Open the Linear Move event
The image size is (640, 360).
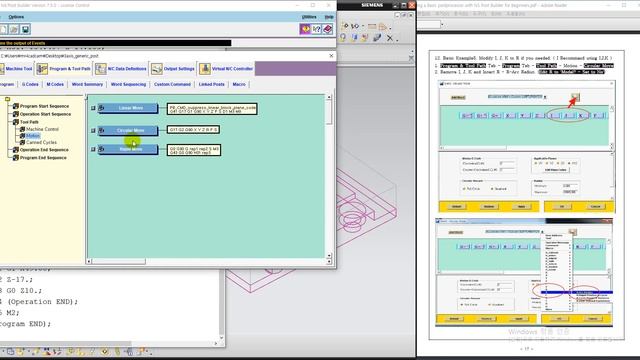128,108
